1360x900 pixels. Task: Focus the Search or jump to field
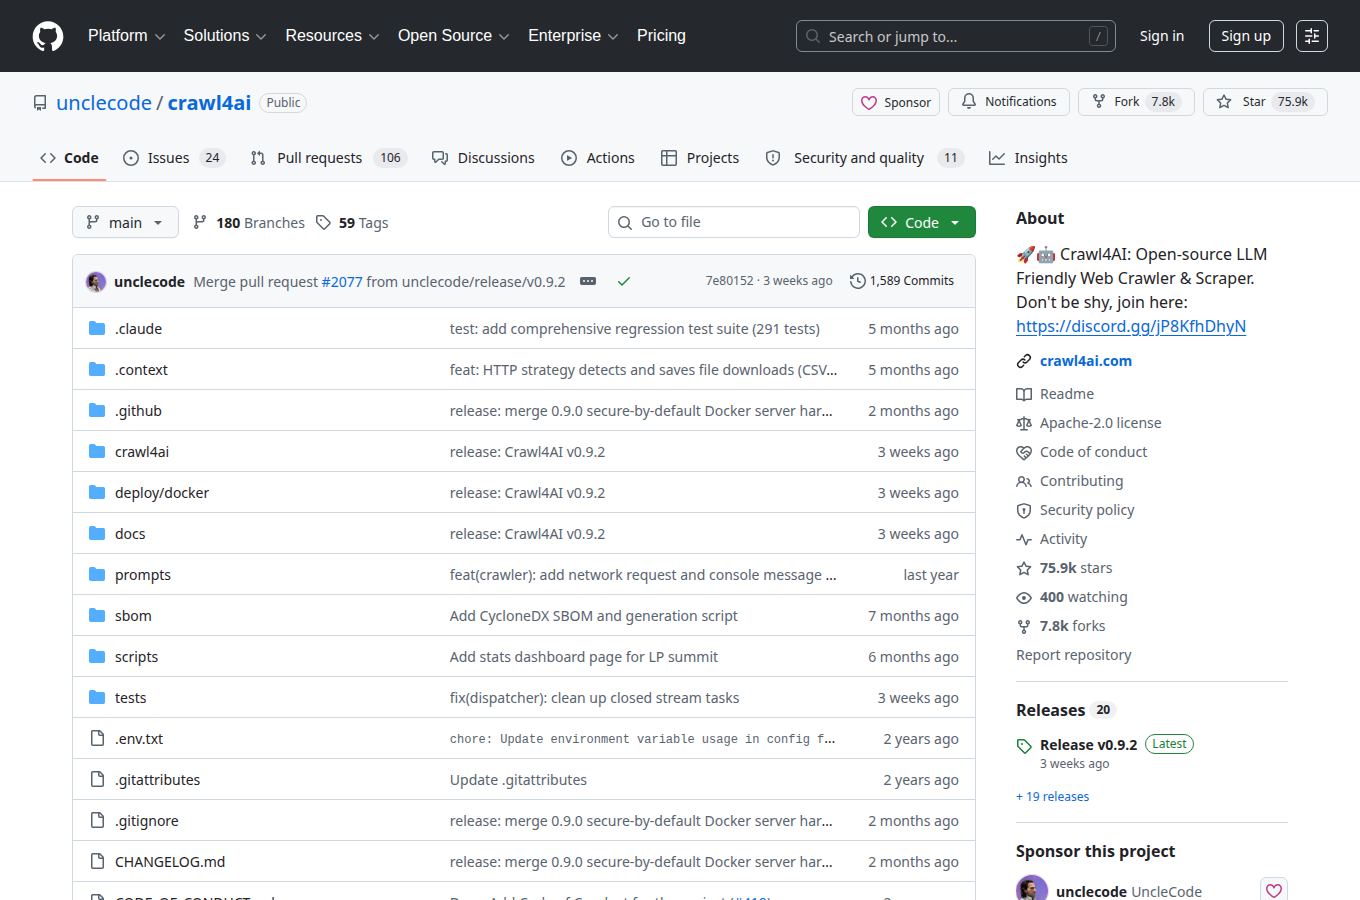click(x=956, y=36)
